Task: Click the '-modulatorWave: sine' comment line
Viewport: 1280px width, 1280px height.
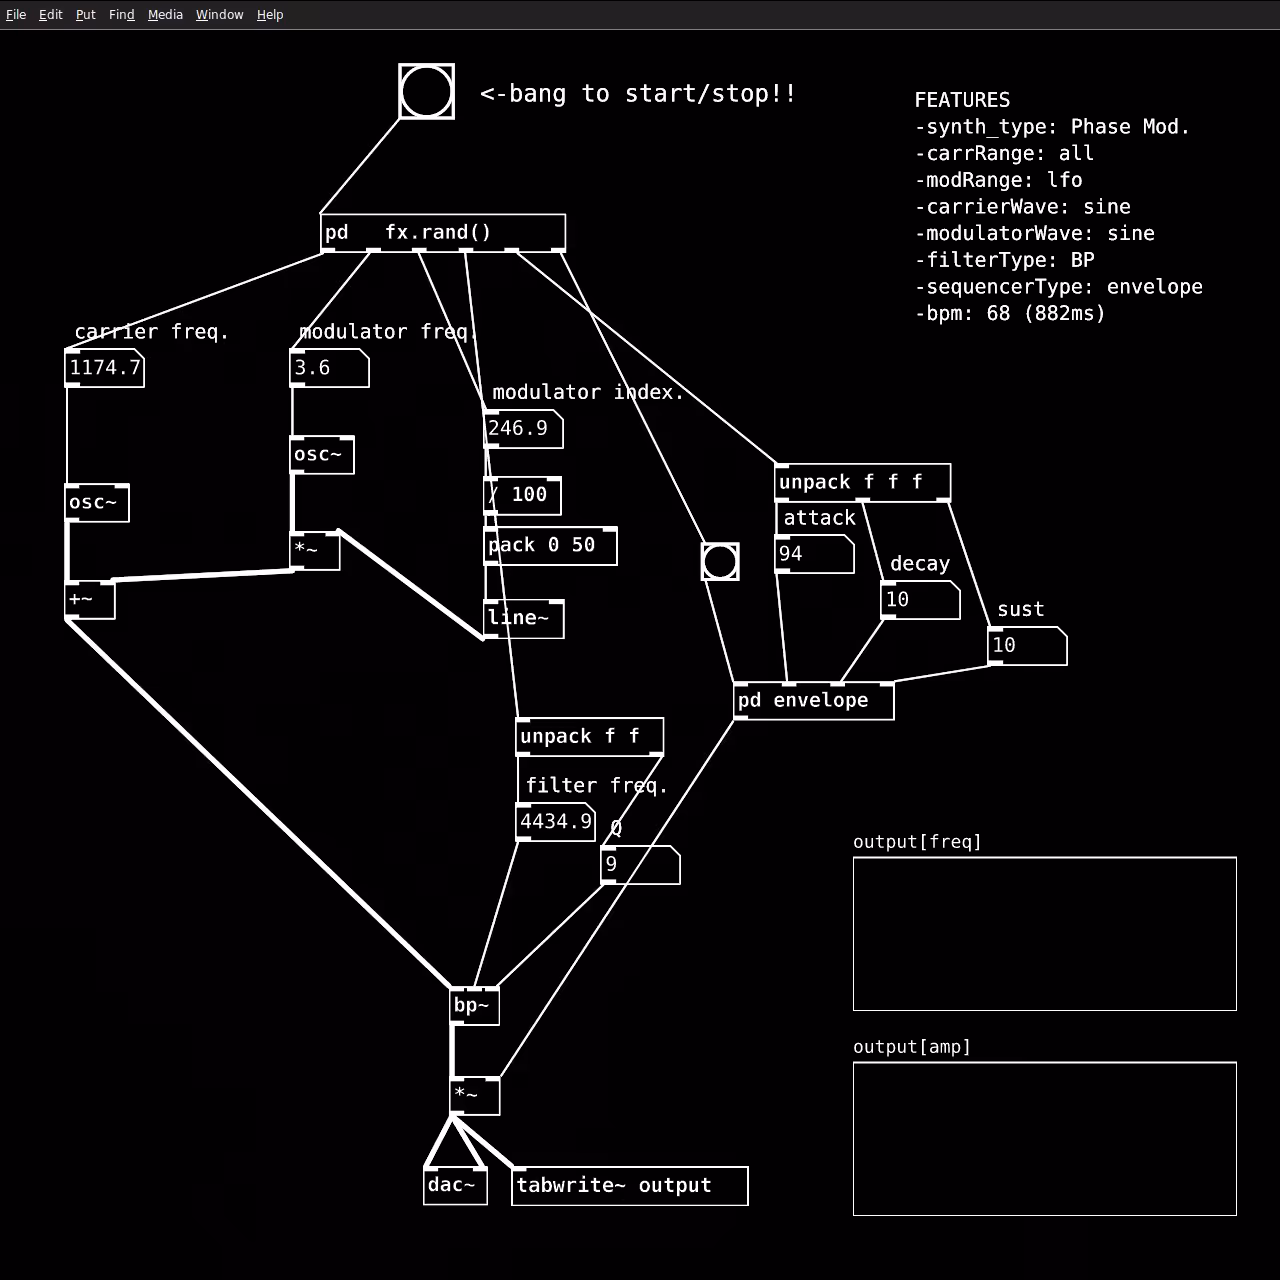Action: 1034,233
